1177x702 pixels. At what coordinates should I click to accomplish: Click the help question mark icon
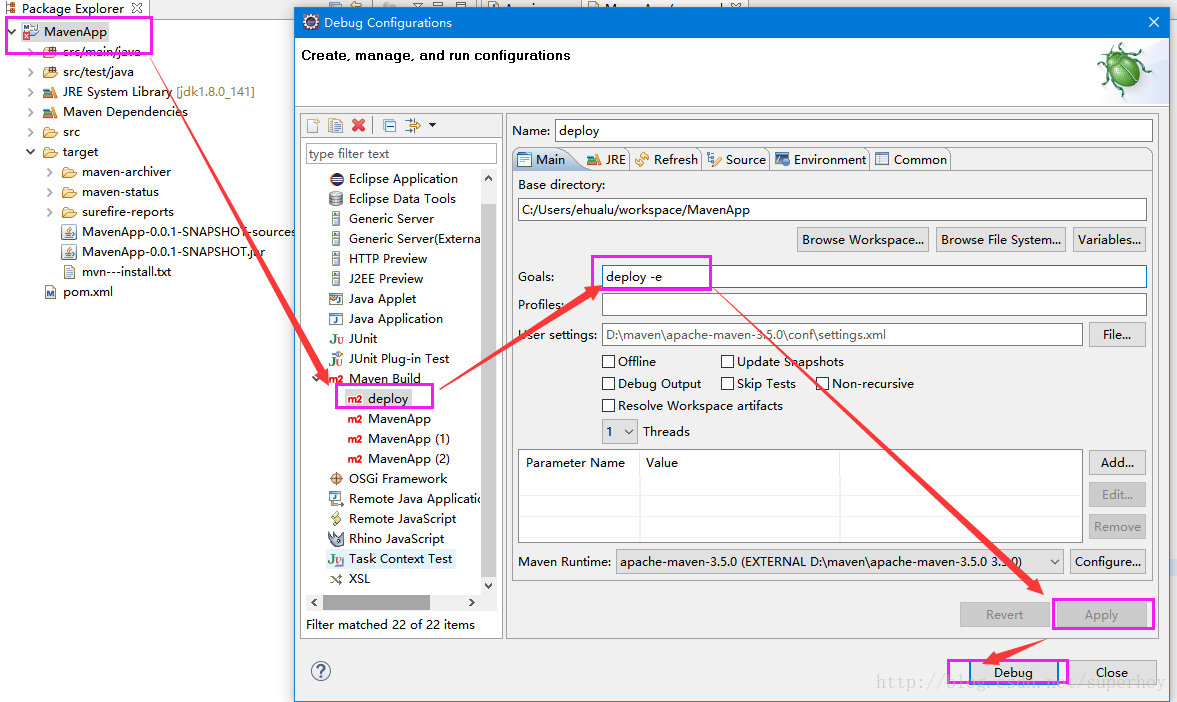[321, 671]
